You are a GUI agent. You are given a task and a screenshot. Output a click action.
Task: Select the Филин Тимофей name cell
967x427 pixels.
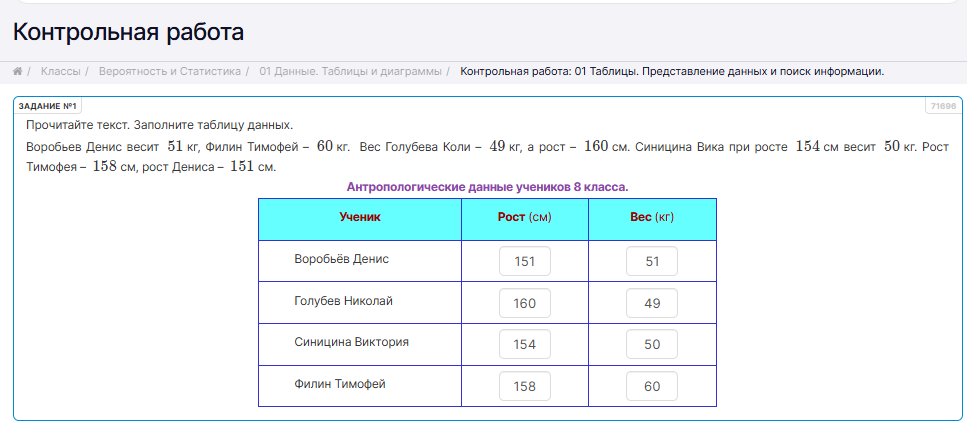pos(360,386)
